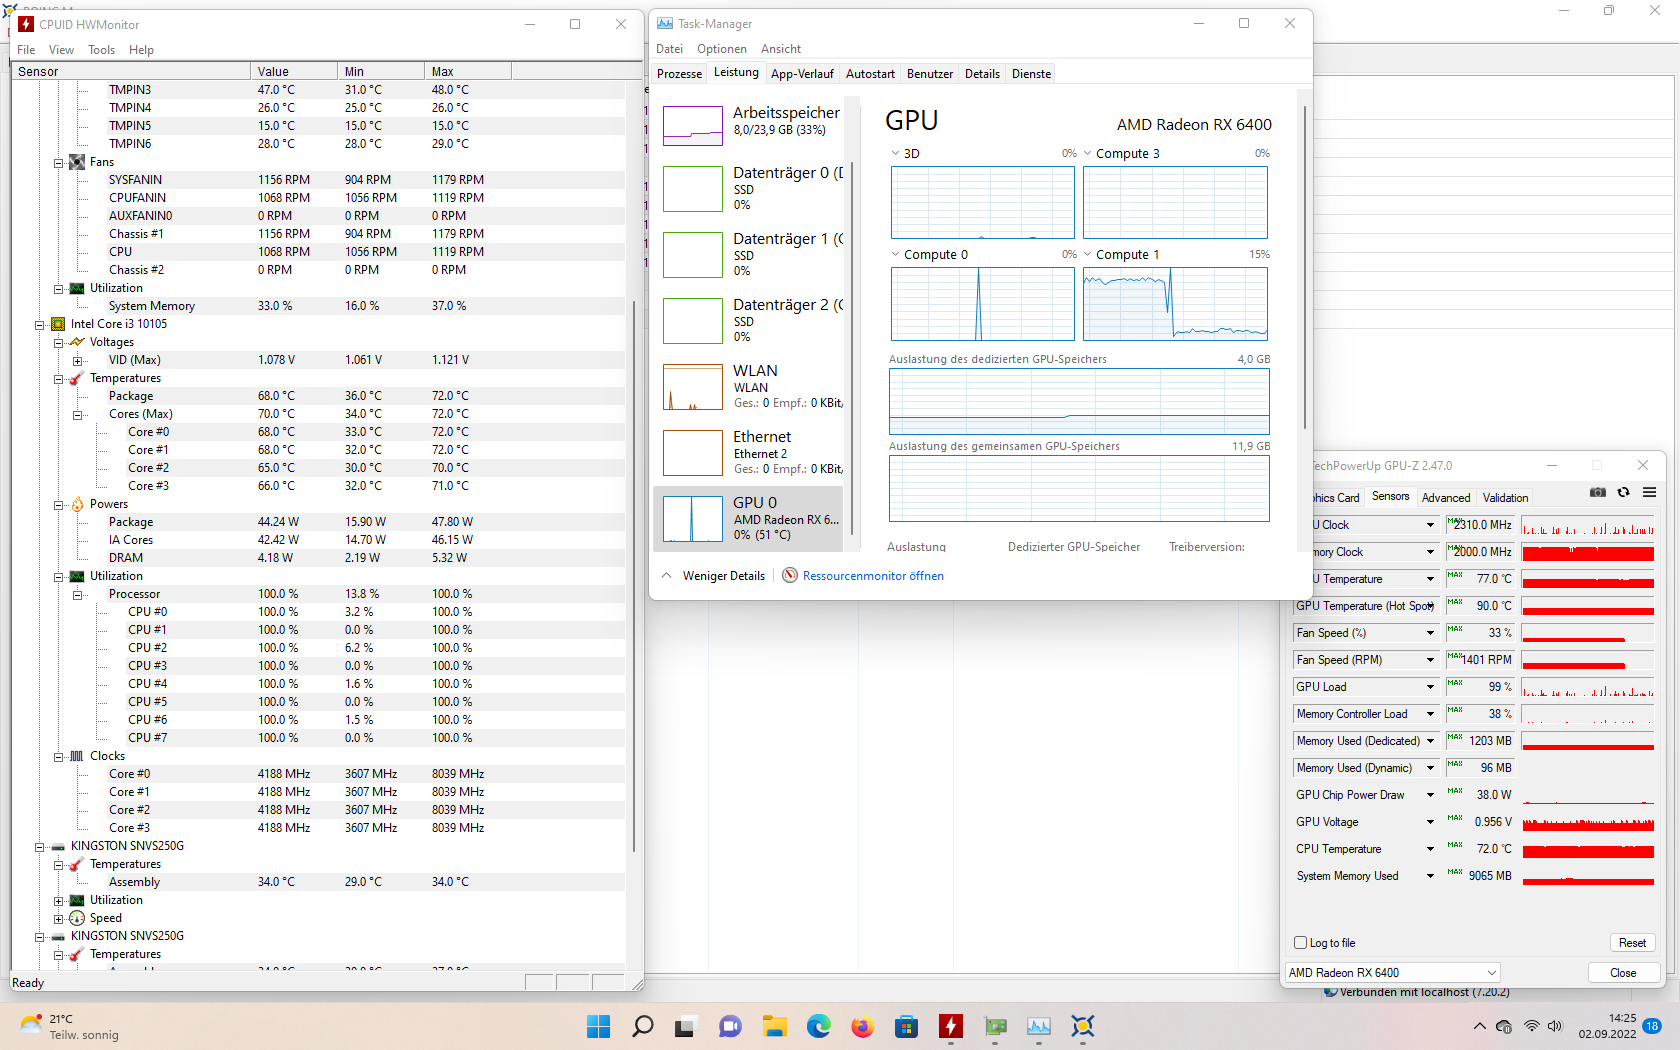Click the GPU-Z screenshot camera icon
The width and height of the screenshot is (1680, 1050).
1598,492
